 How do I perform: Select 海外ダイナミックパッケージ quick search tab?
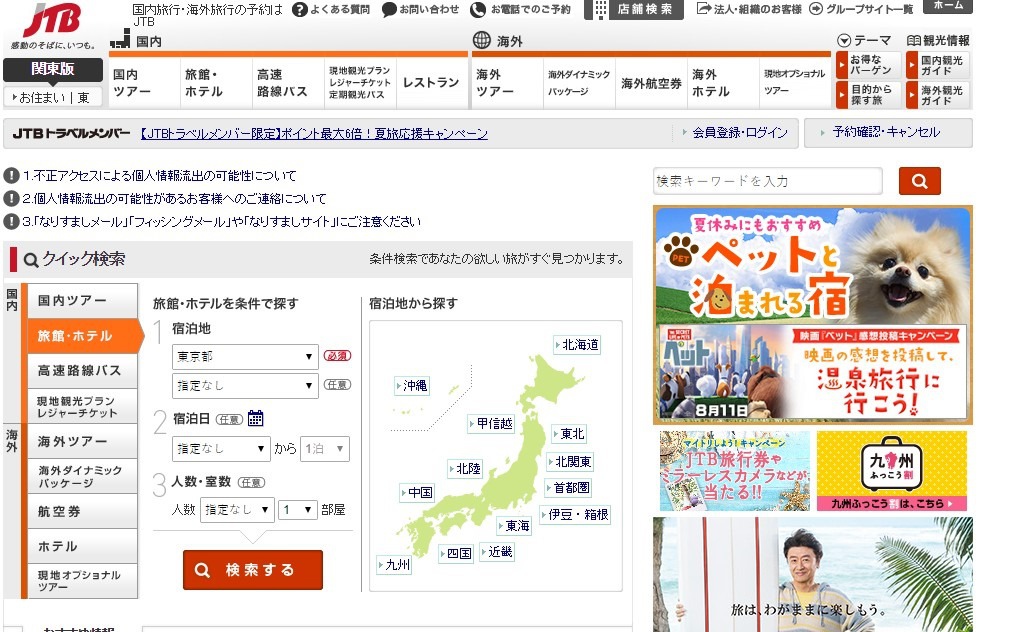click(x=82, y=476)
